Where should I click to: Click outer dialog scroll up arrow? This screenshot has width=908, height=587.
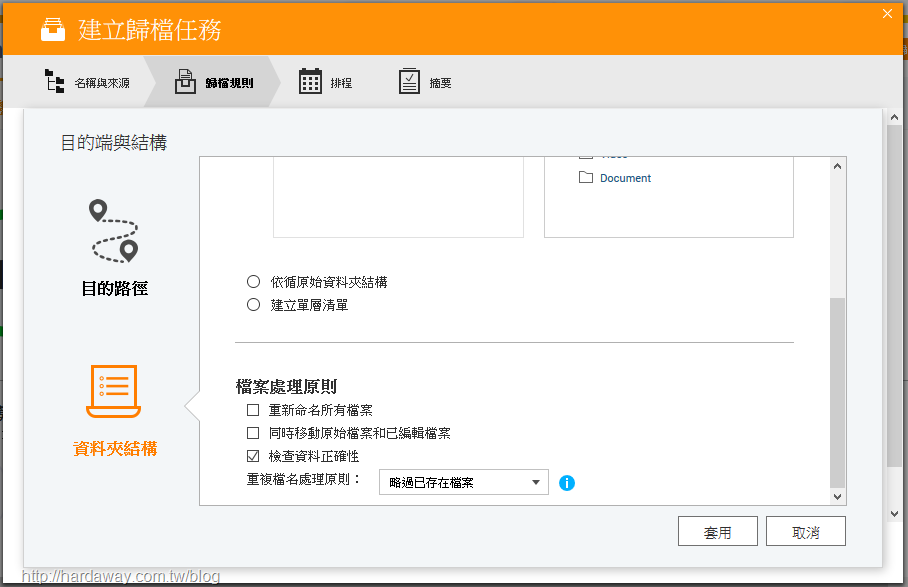[x=895, y=118]
